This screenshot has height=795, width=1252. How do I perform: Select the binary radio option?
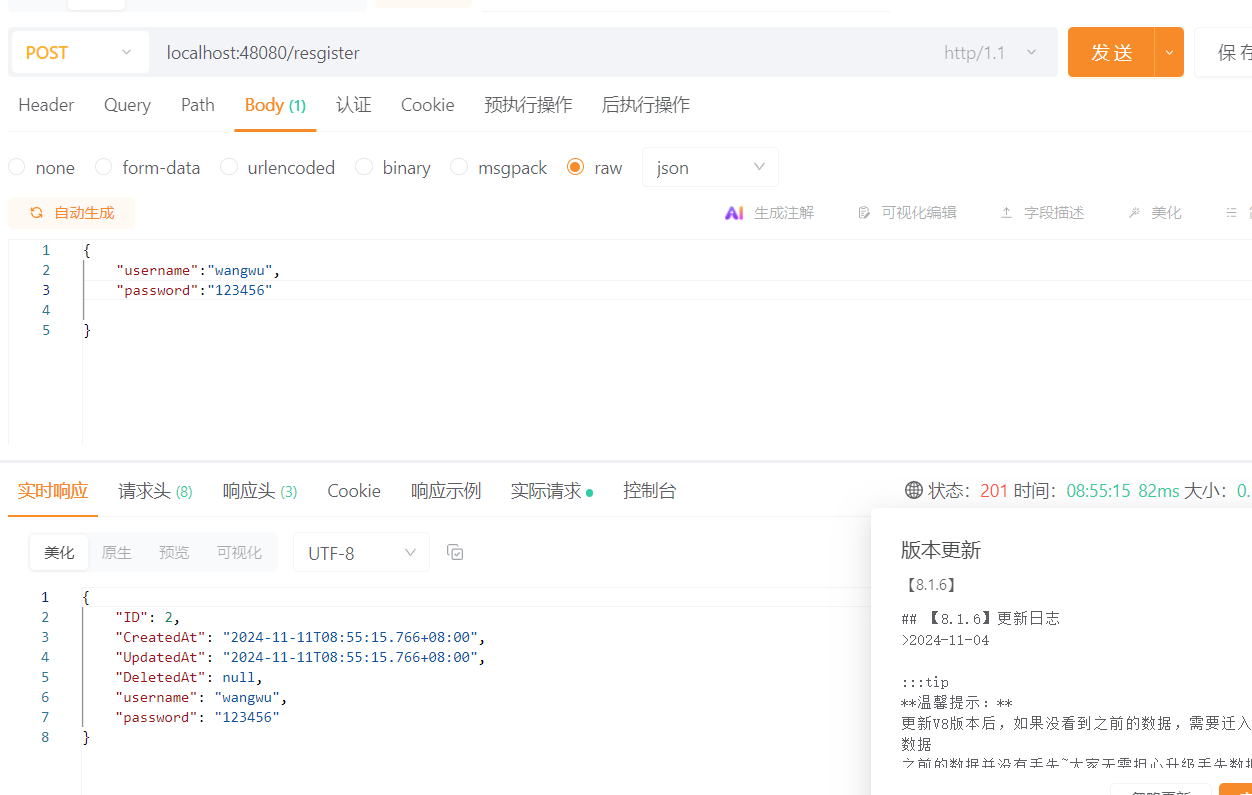coord(364,167)
